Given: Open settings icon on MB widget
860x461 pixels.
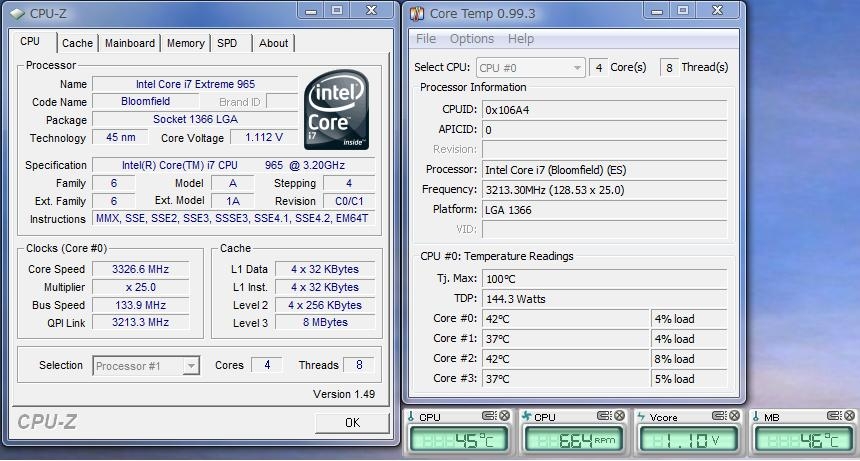Looking at the screenshot, I should 833,416.
